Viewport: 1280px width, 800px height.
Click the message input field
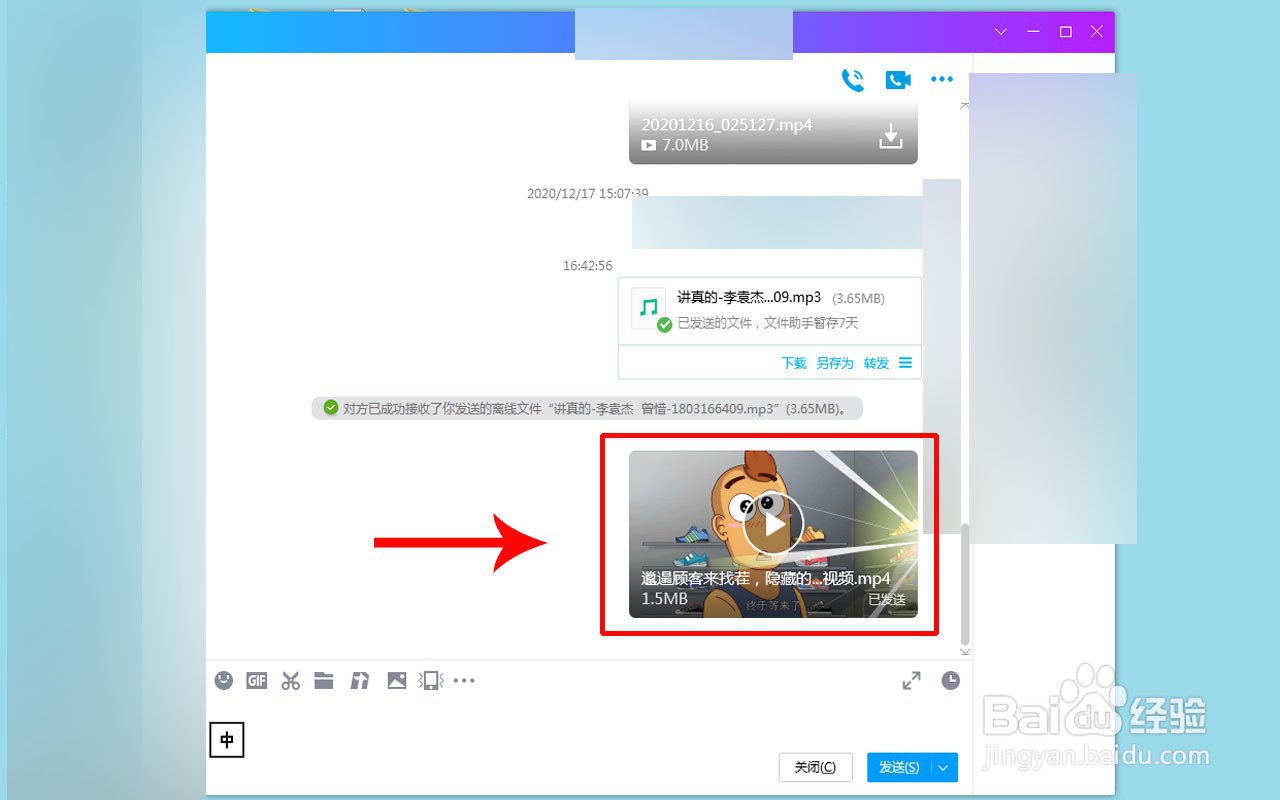coord(590,725)
